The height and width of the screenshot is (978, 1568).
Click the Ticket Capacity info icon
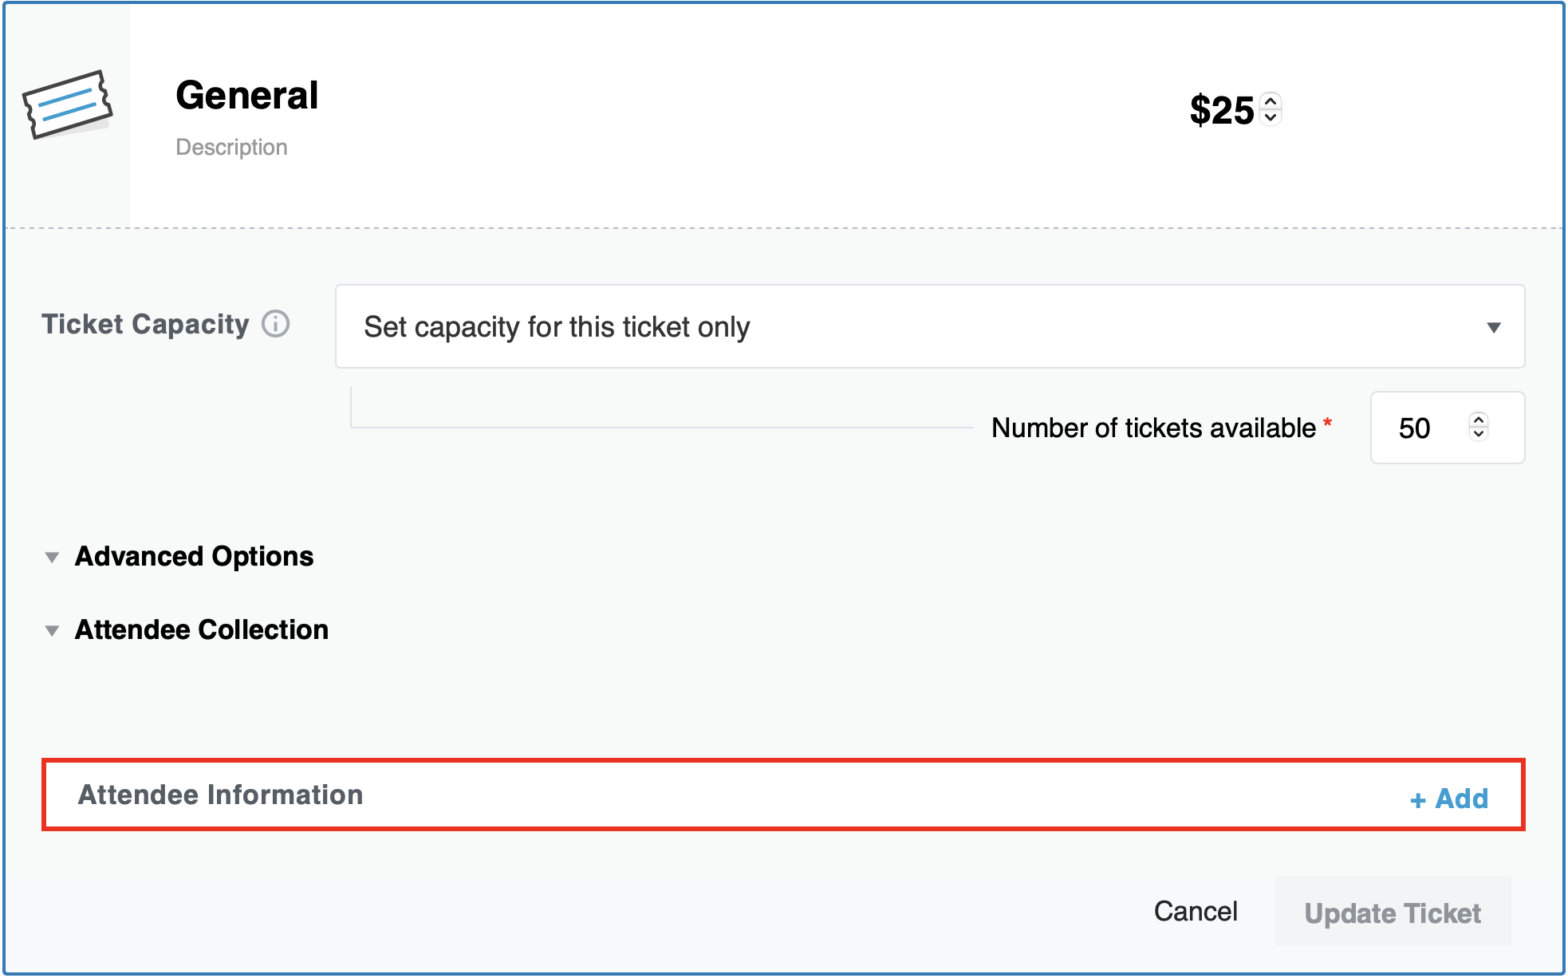[277, 324]
